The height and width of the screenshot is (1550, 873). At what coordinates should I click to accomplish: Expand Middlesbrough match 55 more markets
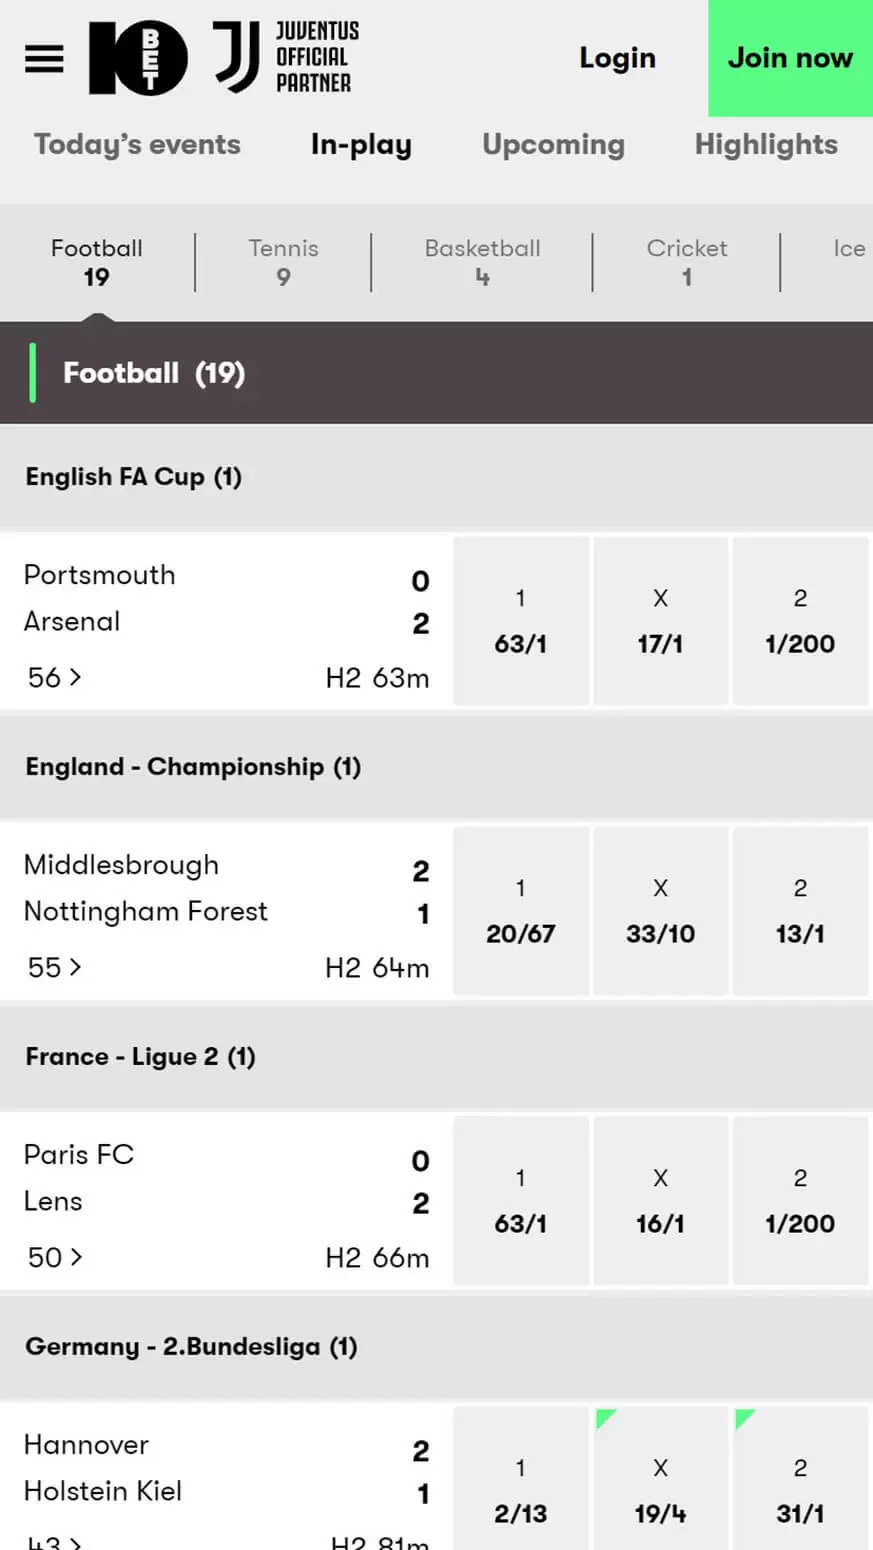(55, 967)
